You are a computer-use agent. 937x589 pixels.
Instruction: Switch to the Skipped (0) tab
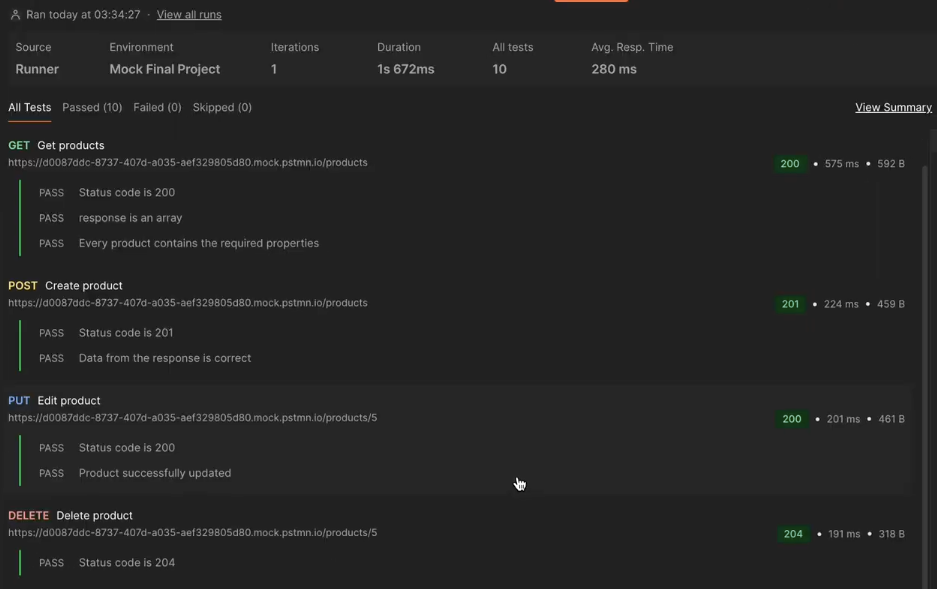222,108
